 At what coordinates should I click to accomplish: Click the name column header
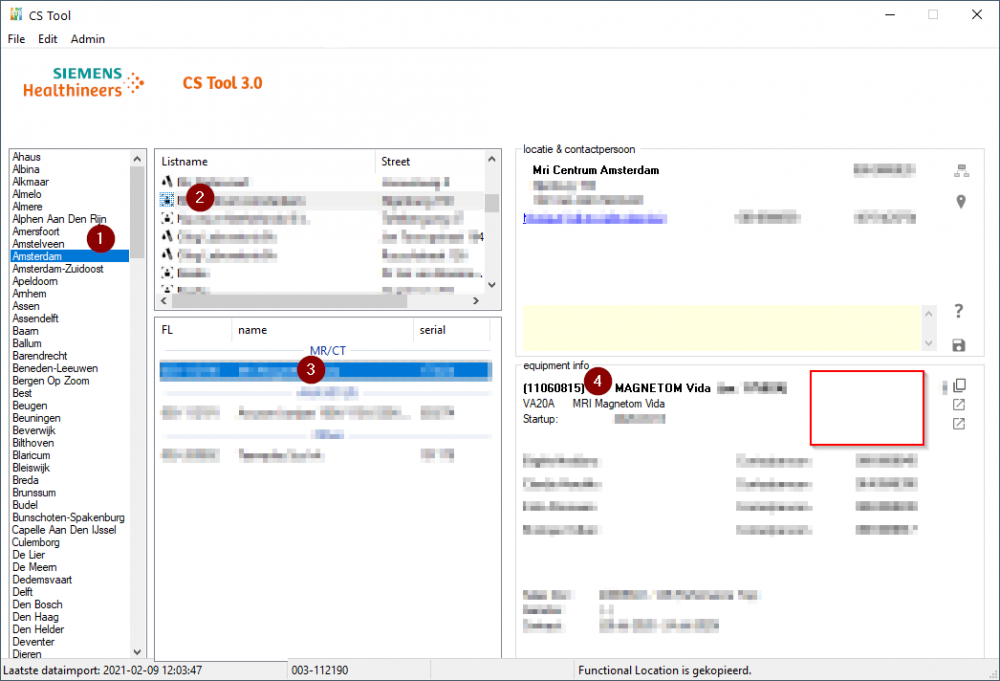[x=323, y=330]
